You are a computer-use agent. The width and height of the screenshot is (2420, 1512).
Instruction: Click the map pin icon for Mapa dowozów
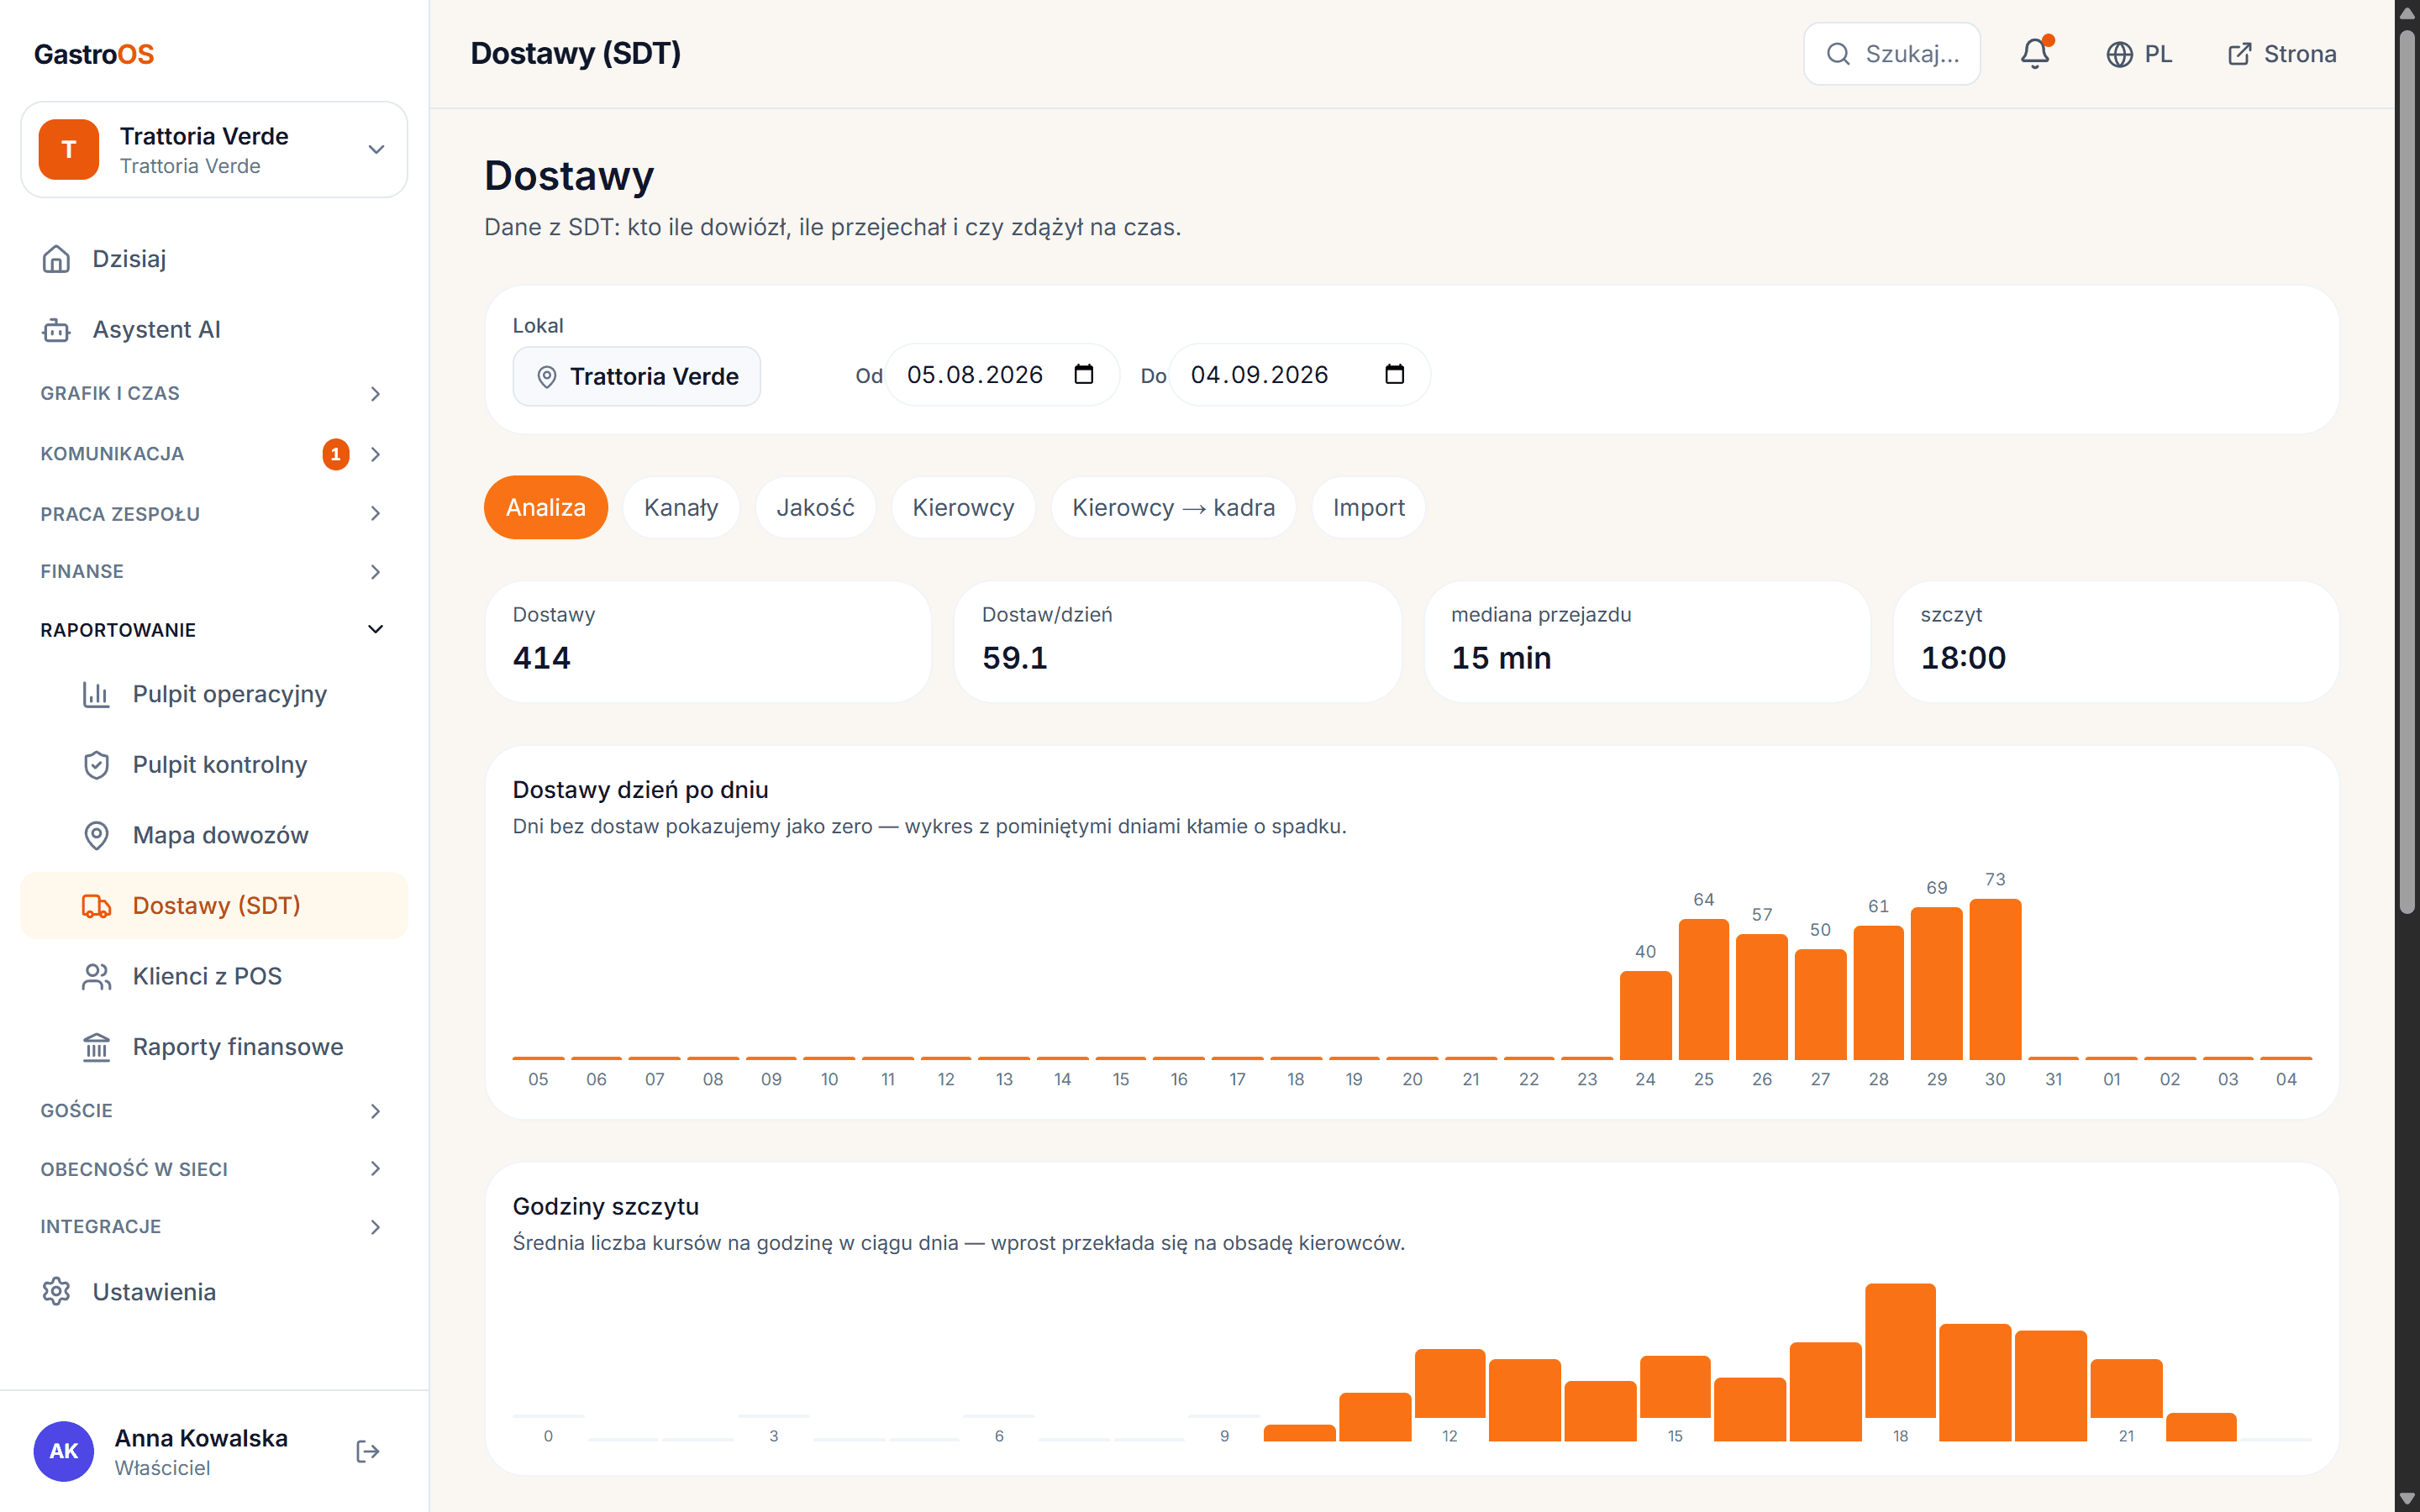pyautogui.click(x=96, y=835)
